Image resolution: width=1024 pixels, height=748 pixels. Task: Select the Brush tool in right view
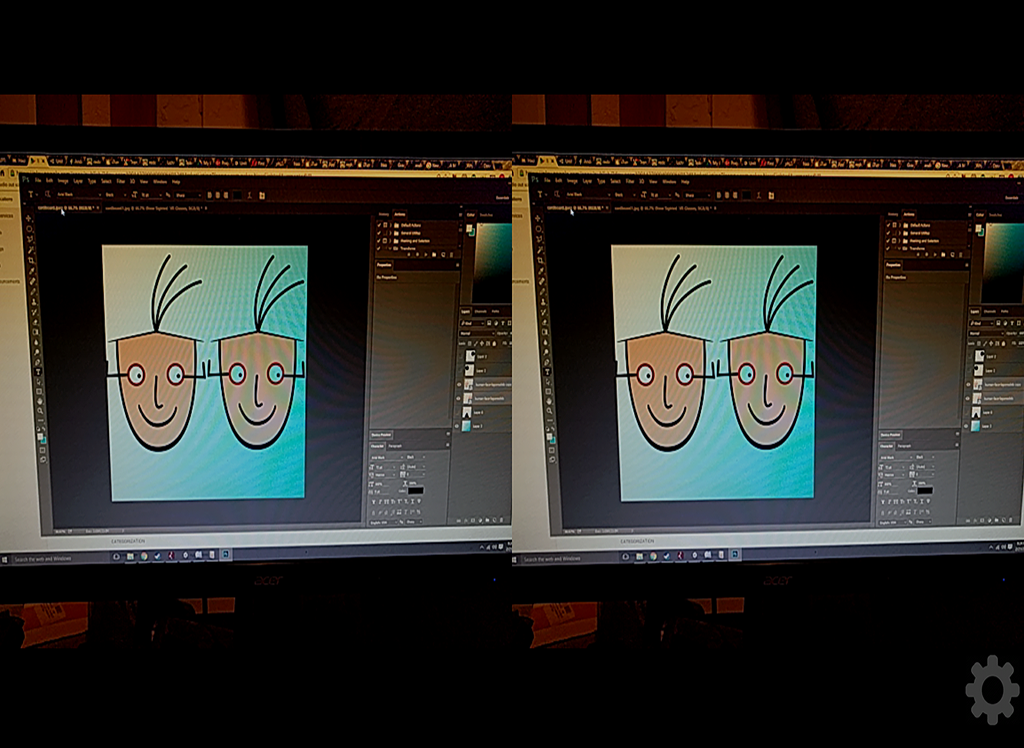tap(543, 291)
